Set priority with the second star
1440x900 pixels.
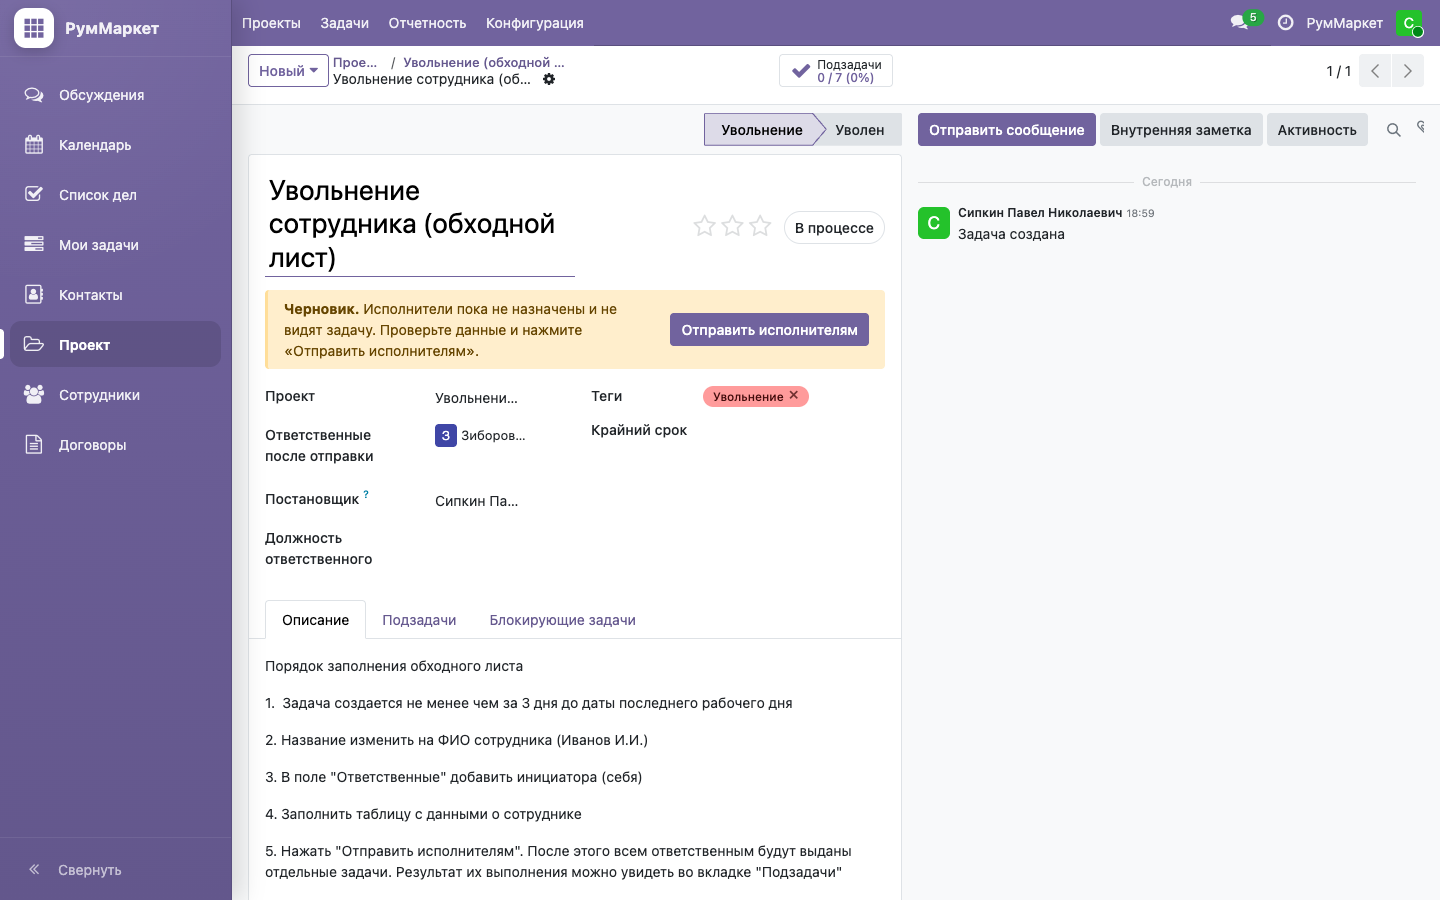pyautogui.click(x=732, y=227)
